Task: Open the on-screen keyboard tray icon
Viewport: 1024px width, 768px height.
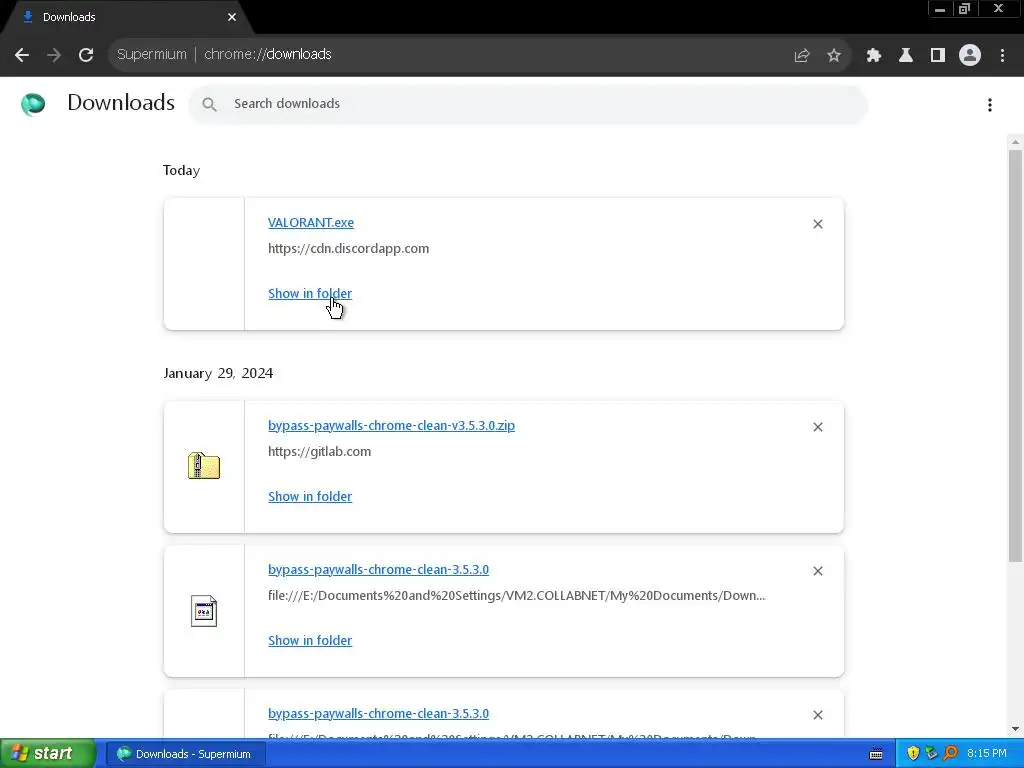Action: click(876, 754)
